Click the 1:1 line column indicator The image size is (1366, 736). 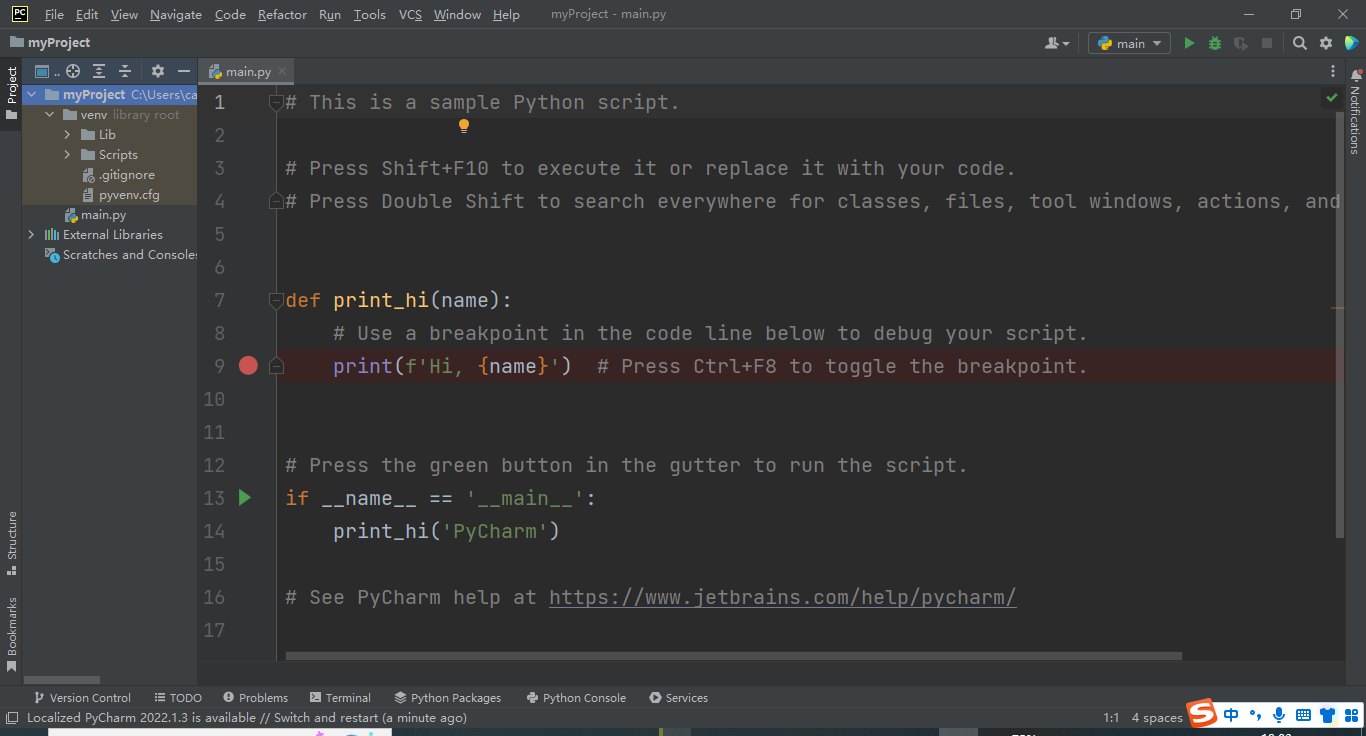(x=1111, y=718)
